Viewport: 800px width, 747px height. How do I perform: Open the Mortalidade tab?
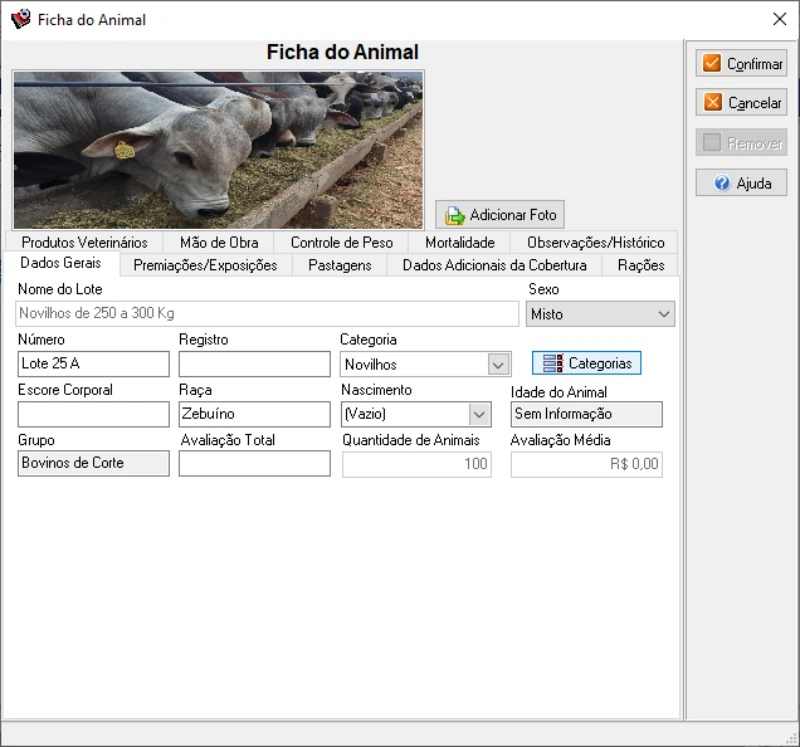[459, 242]
